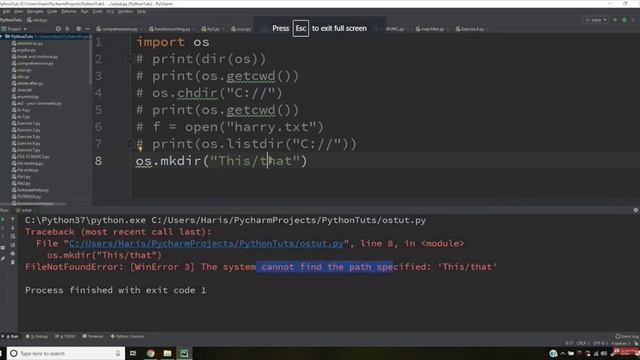Screen dimensions: 640x360
Task: Open comprehensions.py in project tree
Action: click(33, 63)
